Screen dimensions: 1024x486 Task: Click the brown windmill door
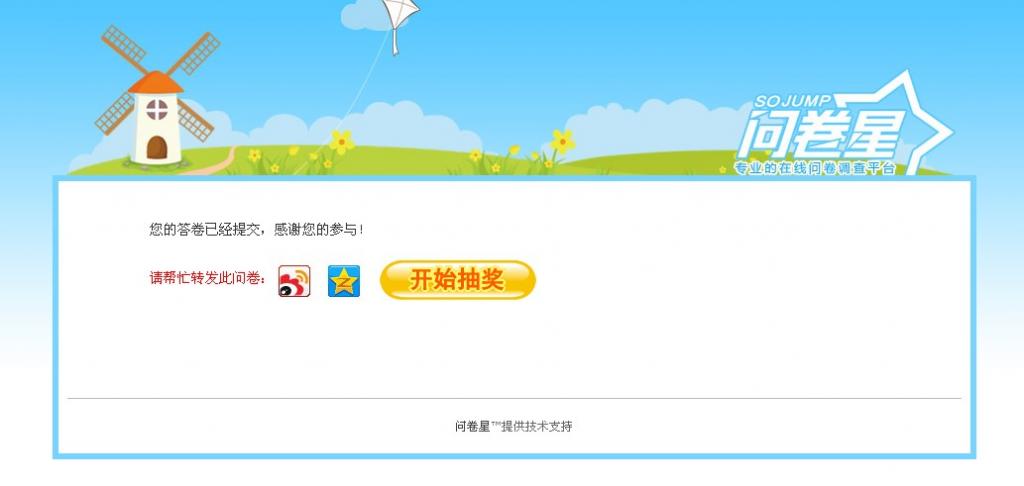click(x=157, y=148)
